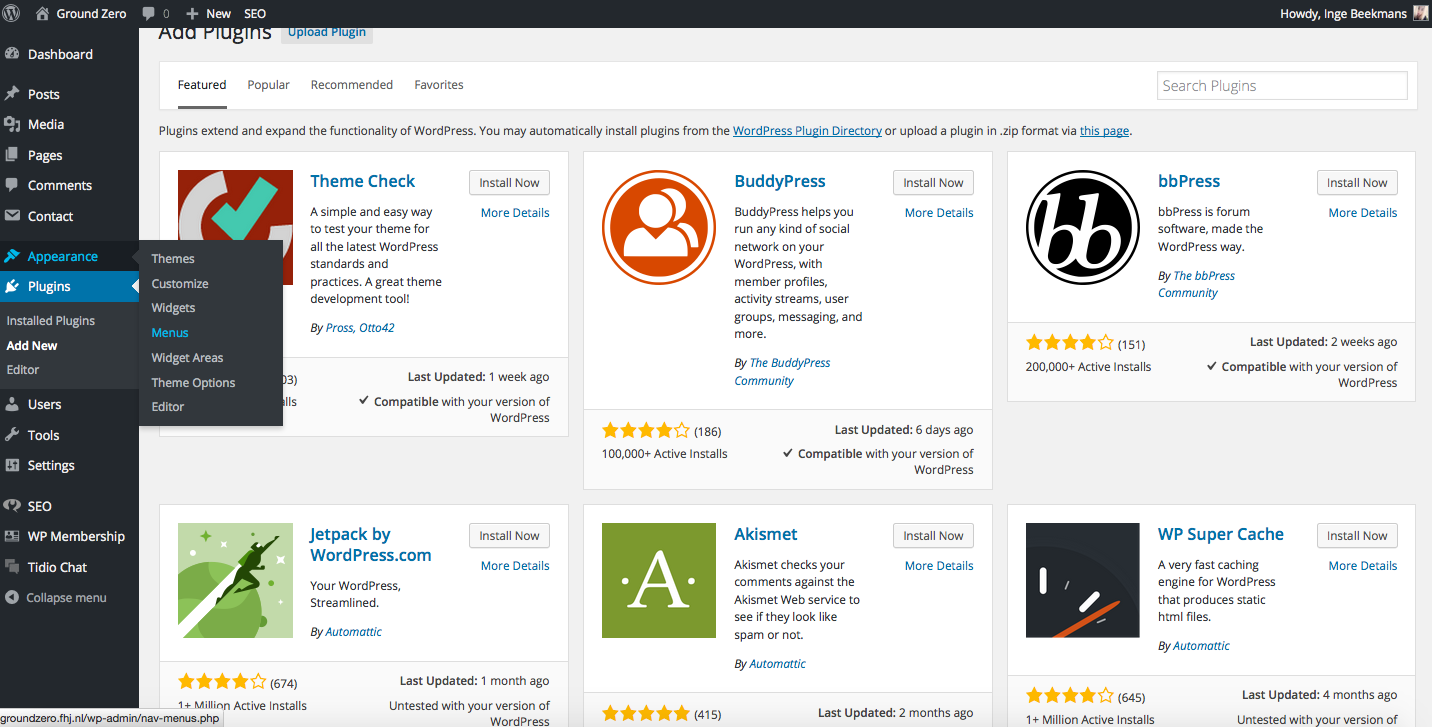The image size is (1432, 727).
Task: Click the WordPress logo in the admin bar
Action: 12,13
